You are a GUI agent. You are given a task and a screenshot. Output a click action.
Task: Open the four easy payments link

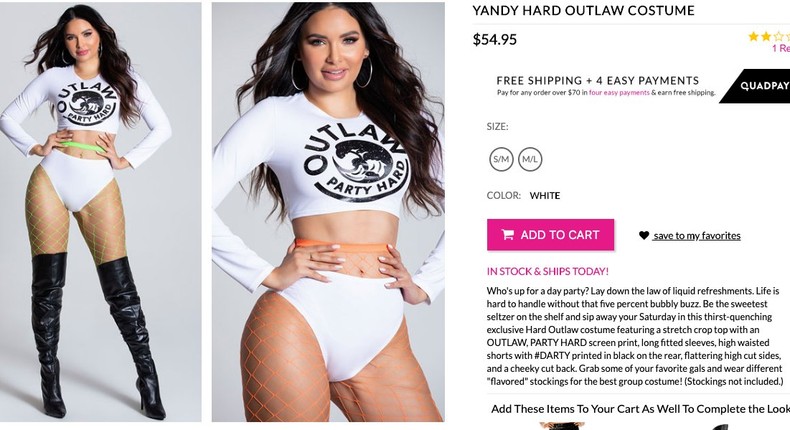[619, 93]
